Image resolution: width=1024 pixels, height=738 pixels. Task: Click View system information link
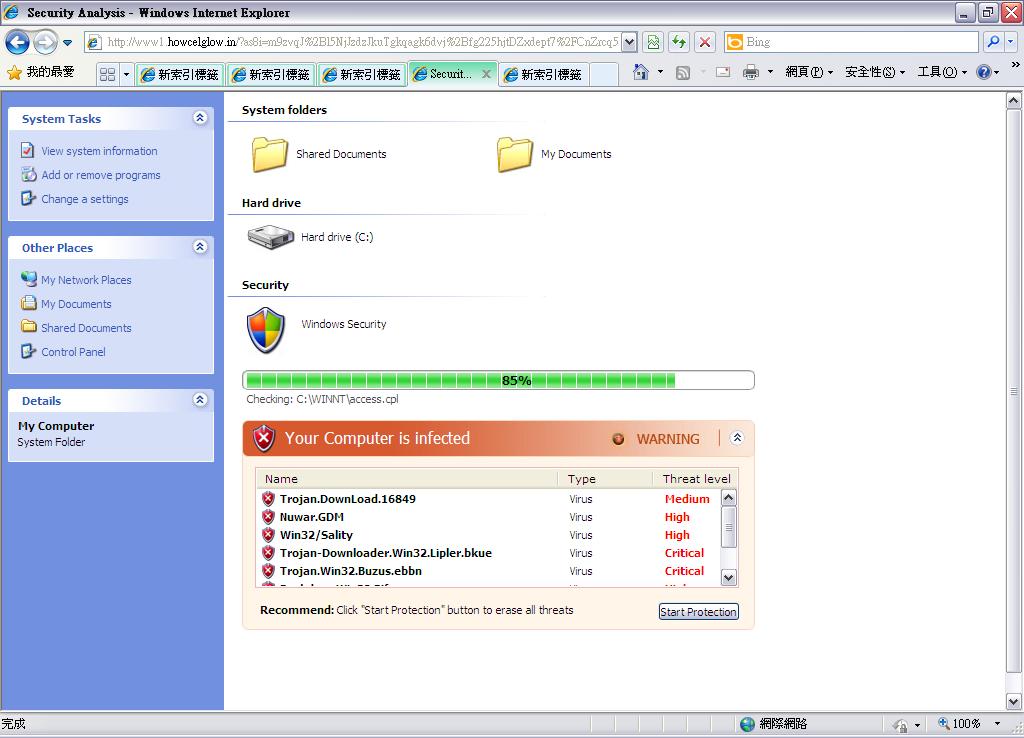point(99,151)
